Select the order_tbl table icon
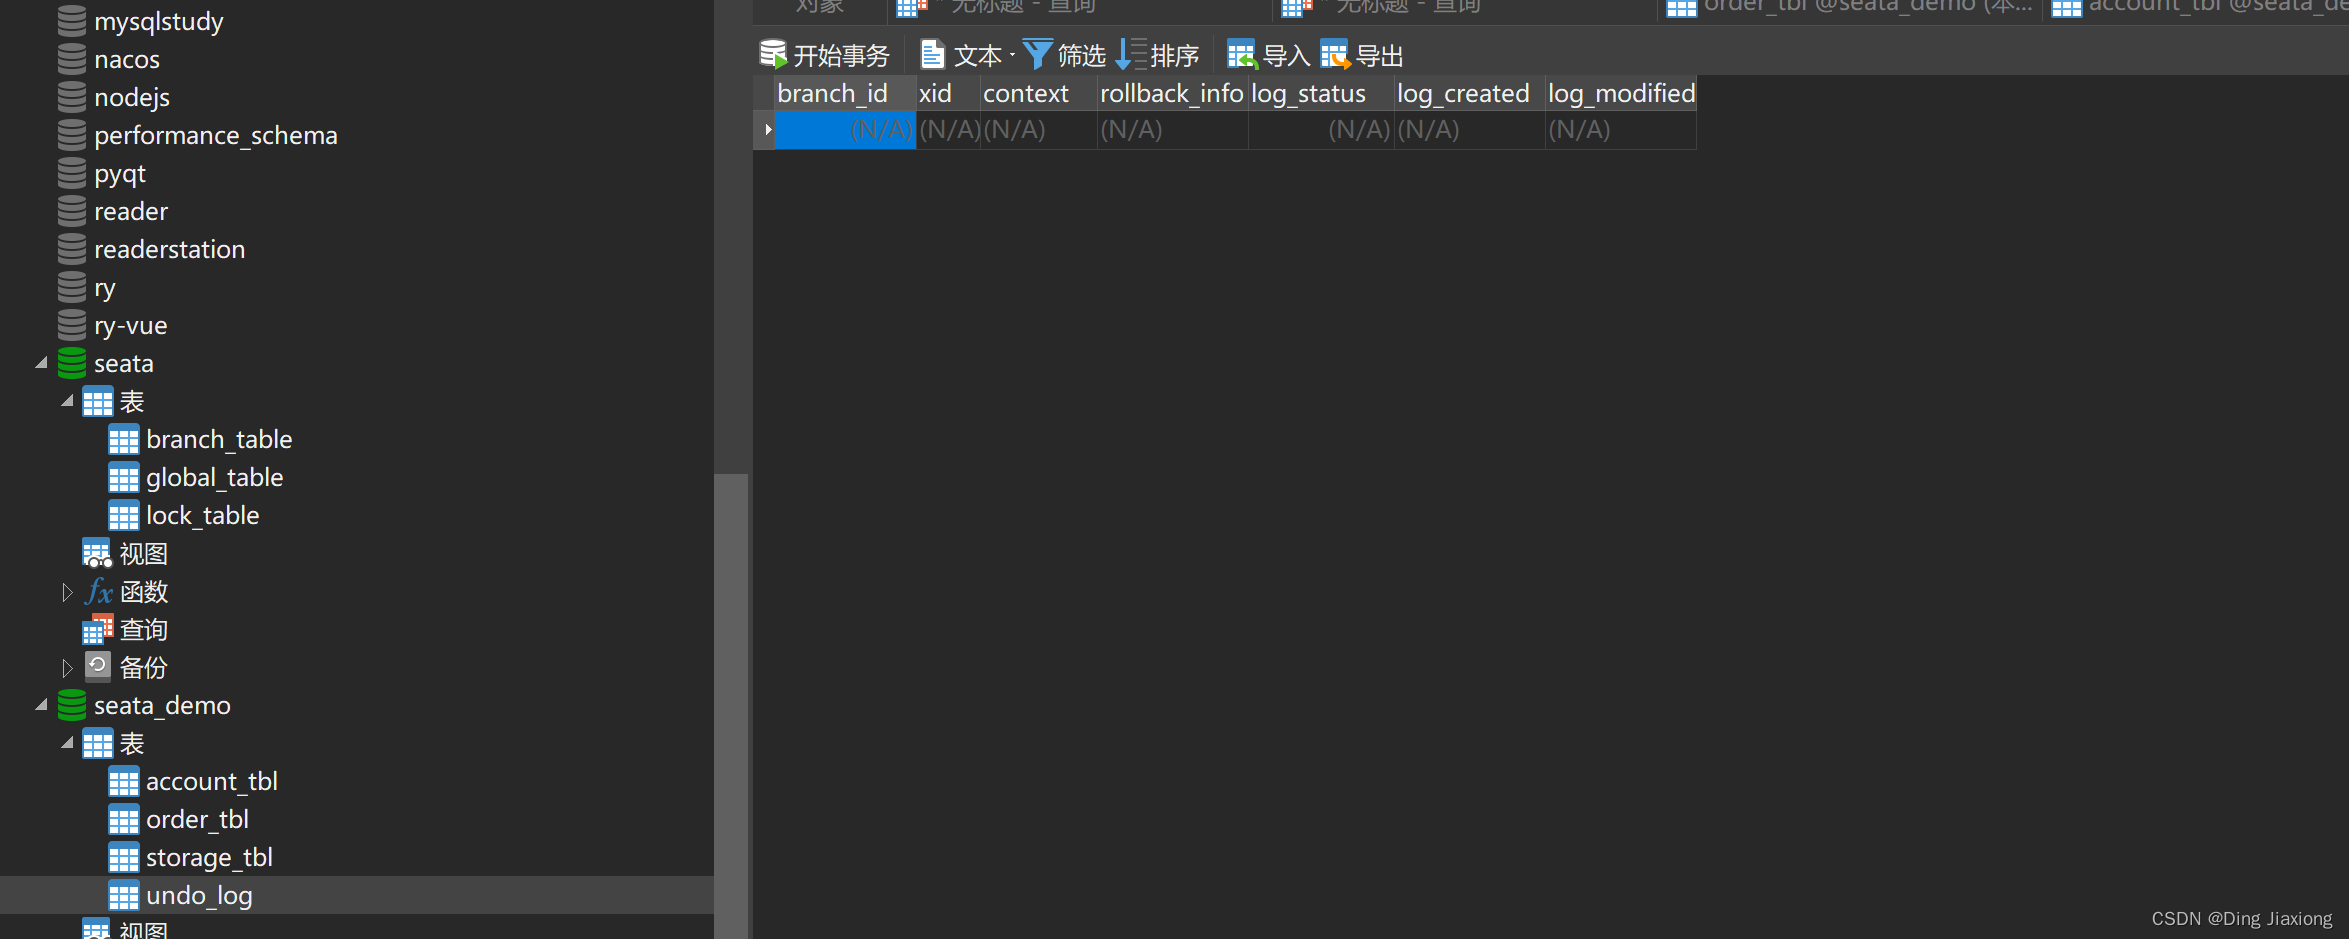The height and width of the screenshot is (939, 2349). [x=124, y=820]
